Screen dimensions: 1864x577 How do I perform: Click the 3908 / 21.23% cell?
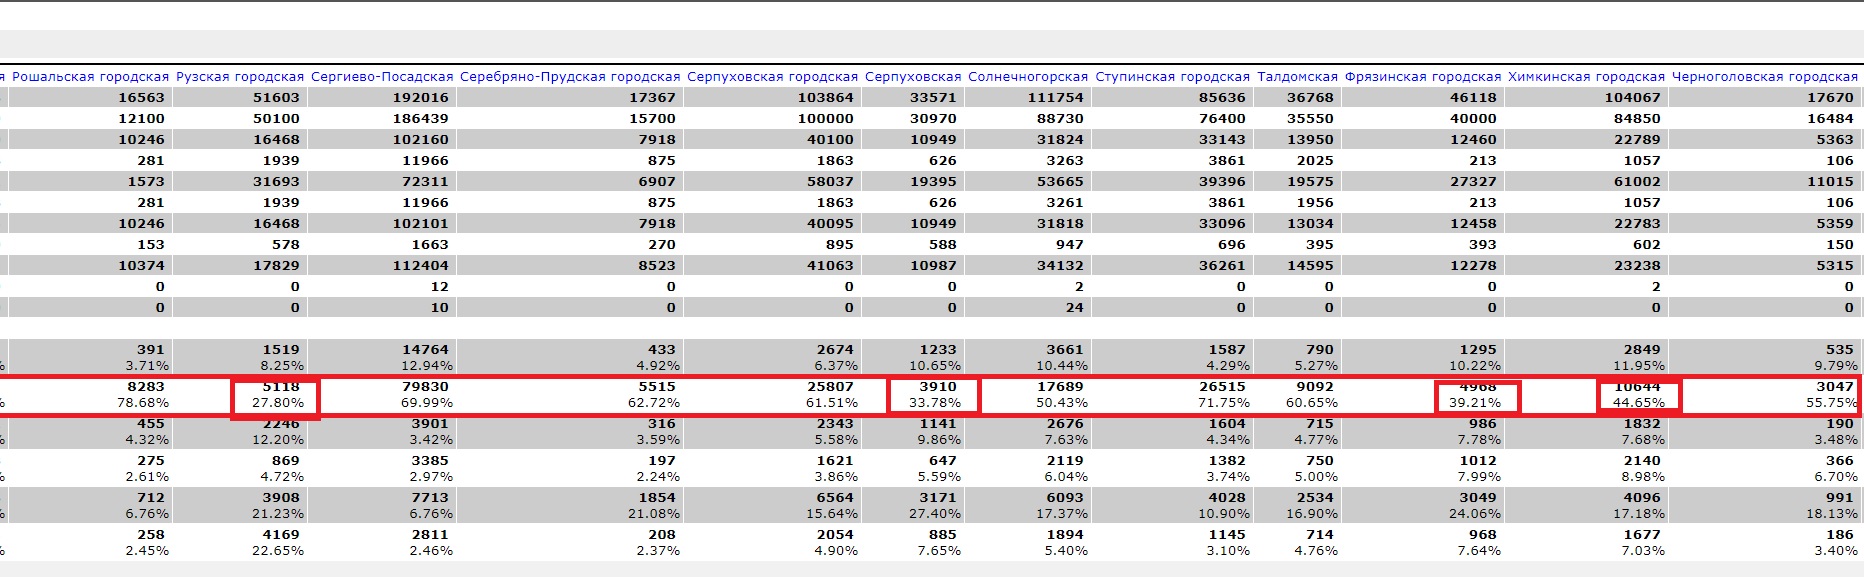point(239,505)
